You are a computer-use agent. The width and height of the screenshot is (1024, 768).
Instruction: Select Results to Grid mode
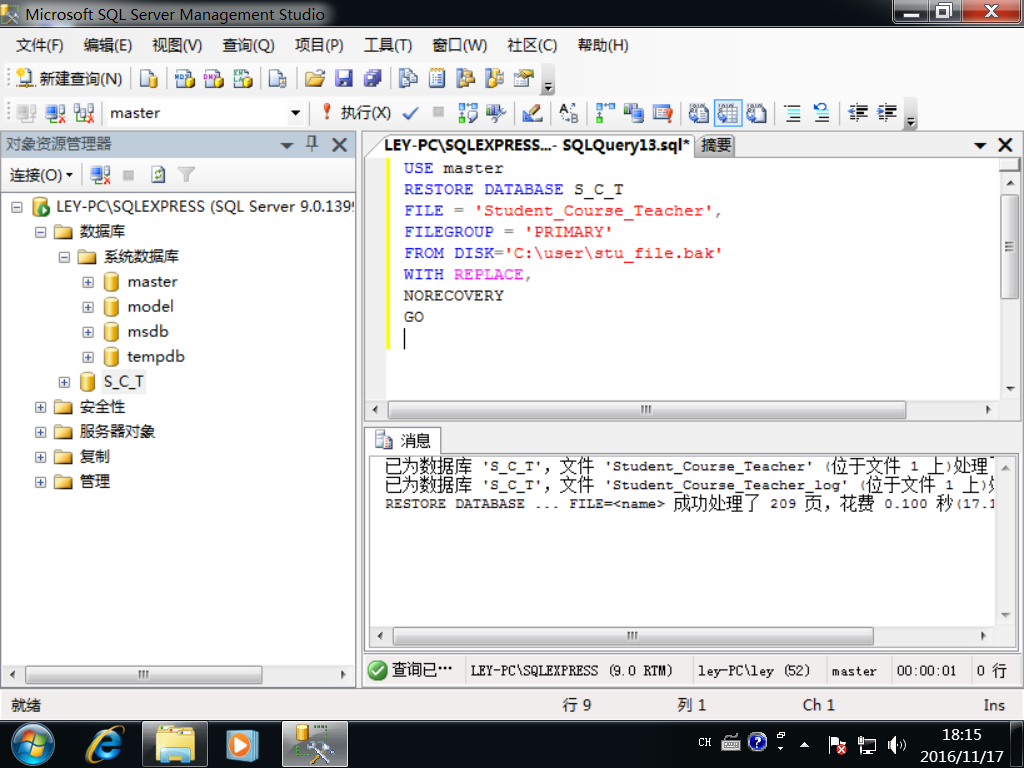728,113
